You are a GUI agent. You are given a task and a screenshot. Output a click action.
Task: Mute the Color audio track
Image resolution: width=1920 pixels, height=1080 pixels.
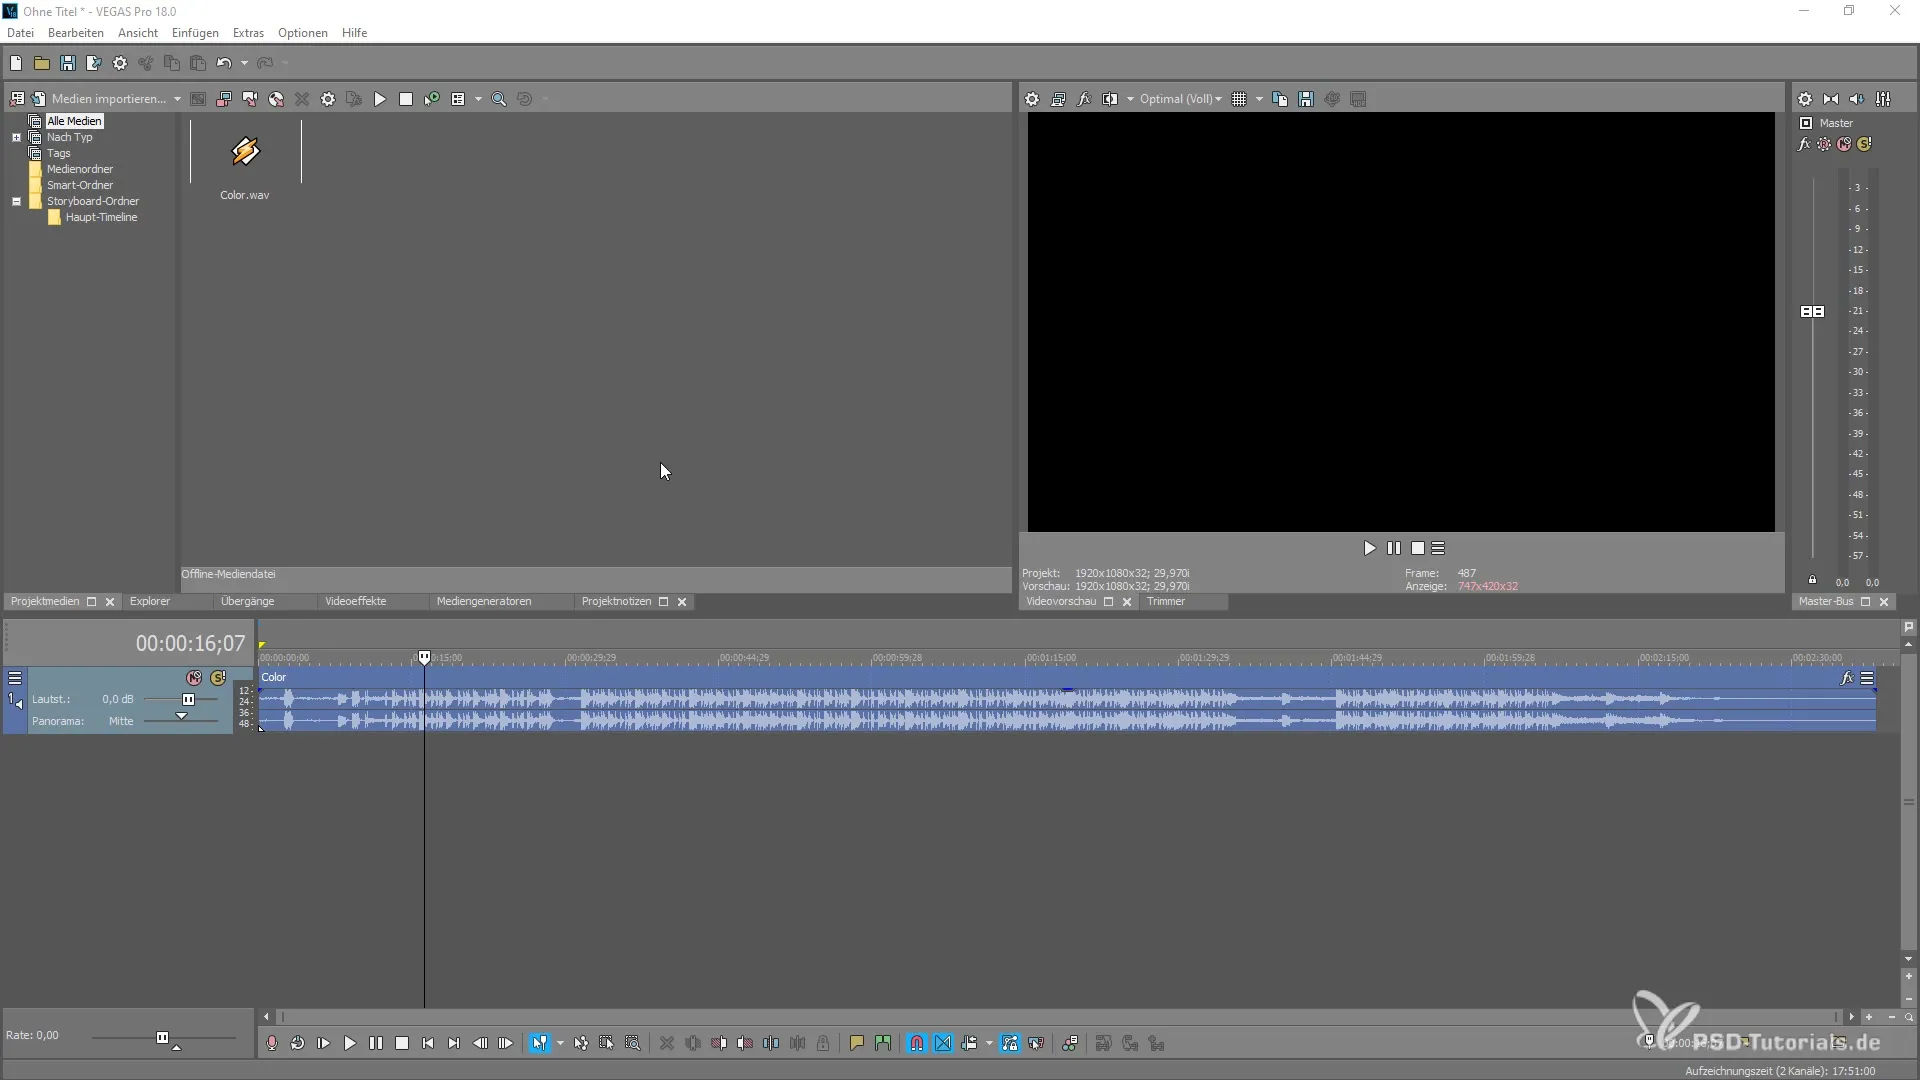coord(194,678)
